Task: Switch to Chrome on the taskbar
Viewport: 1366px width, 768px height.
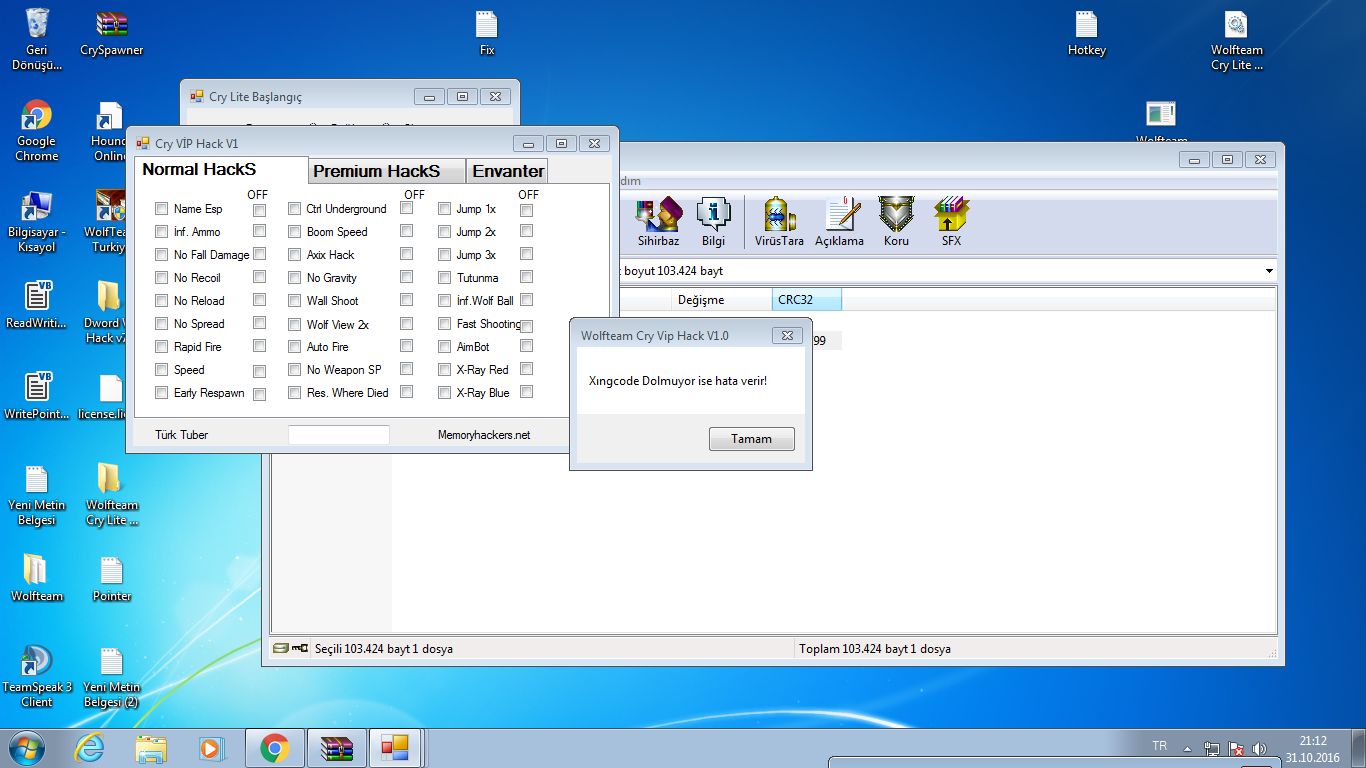Action: [274, 748]
